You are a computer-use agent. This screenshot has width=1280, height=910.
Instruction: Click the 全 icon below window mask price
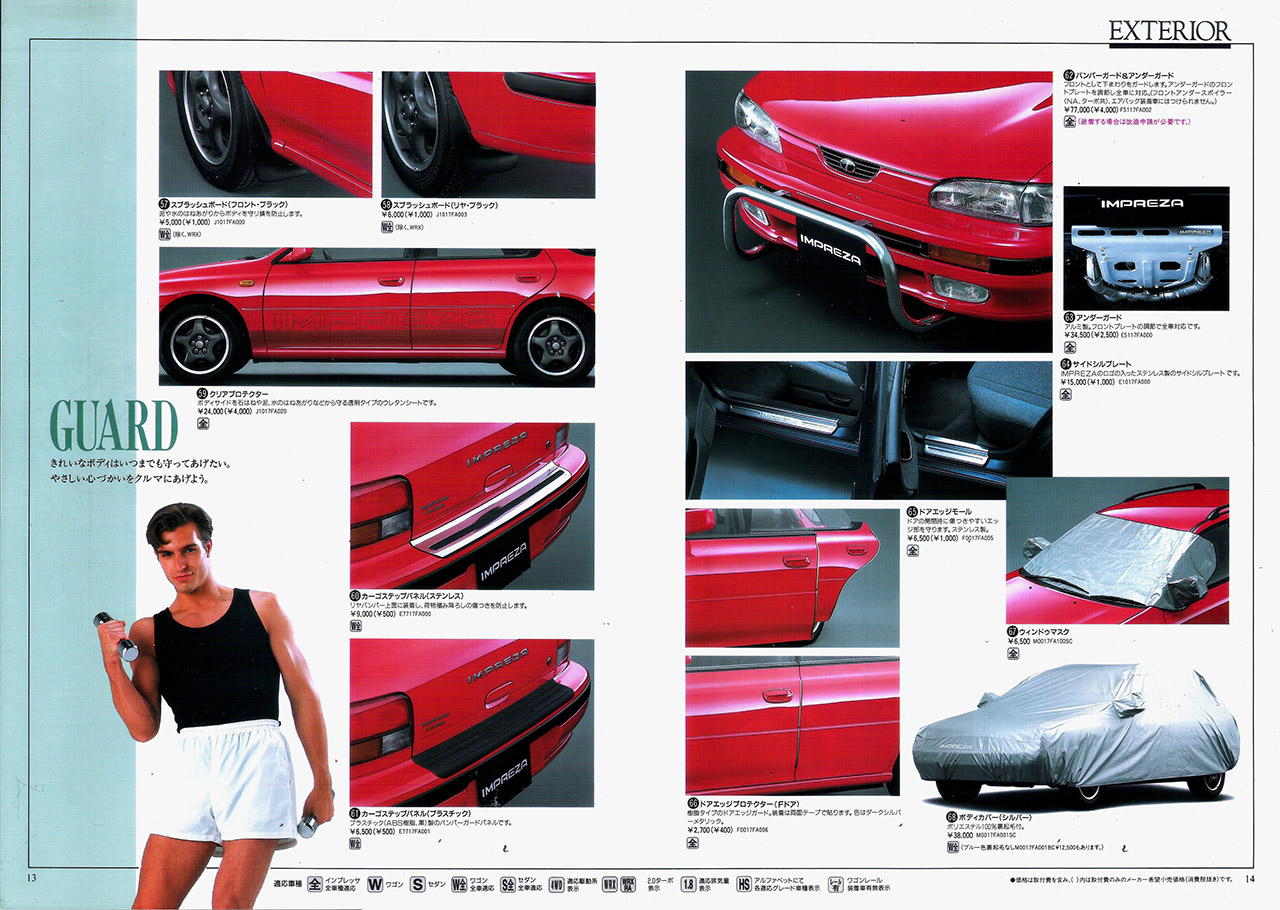[1012, 654]
